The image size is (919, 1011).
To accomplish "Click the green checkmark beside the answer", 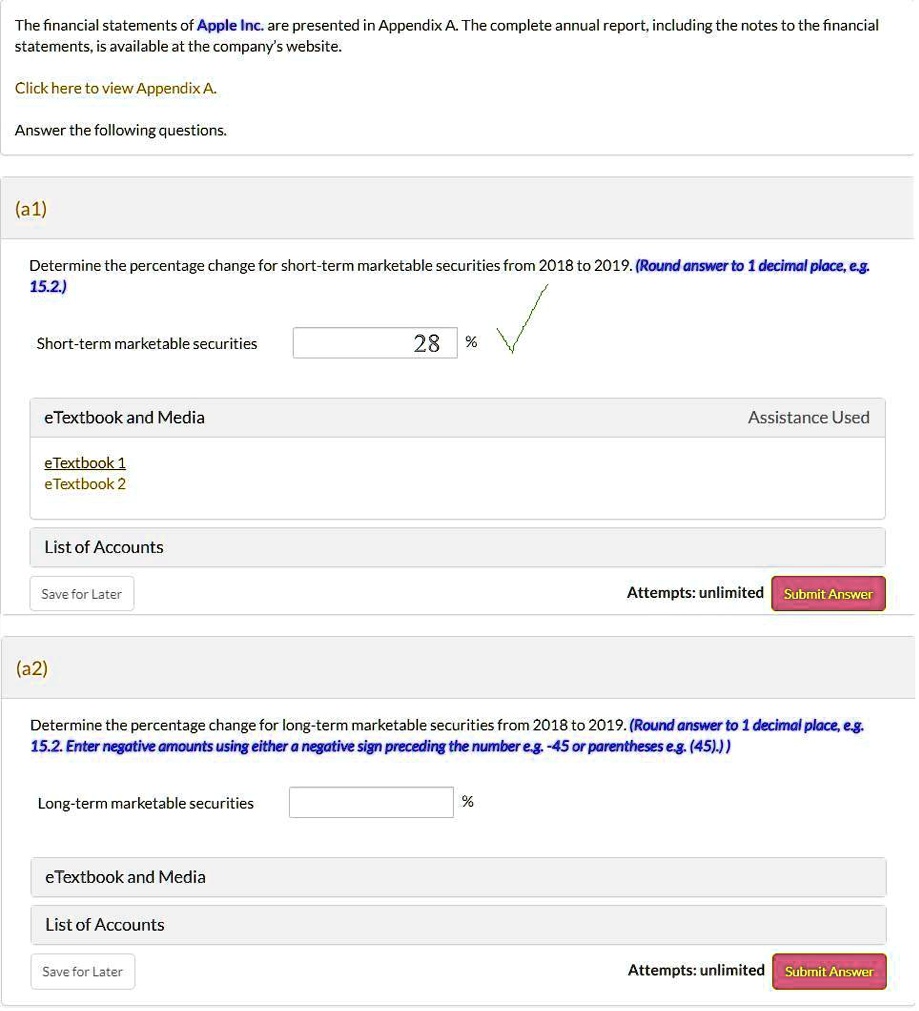I will click(520, 325).
